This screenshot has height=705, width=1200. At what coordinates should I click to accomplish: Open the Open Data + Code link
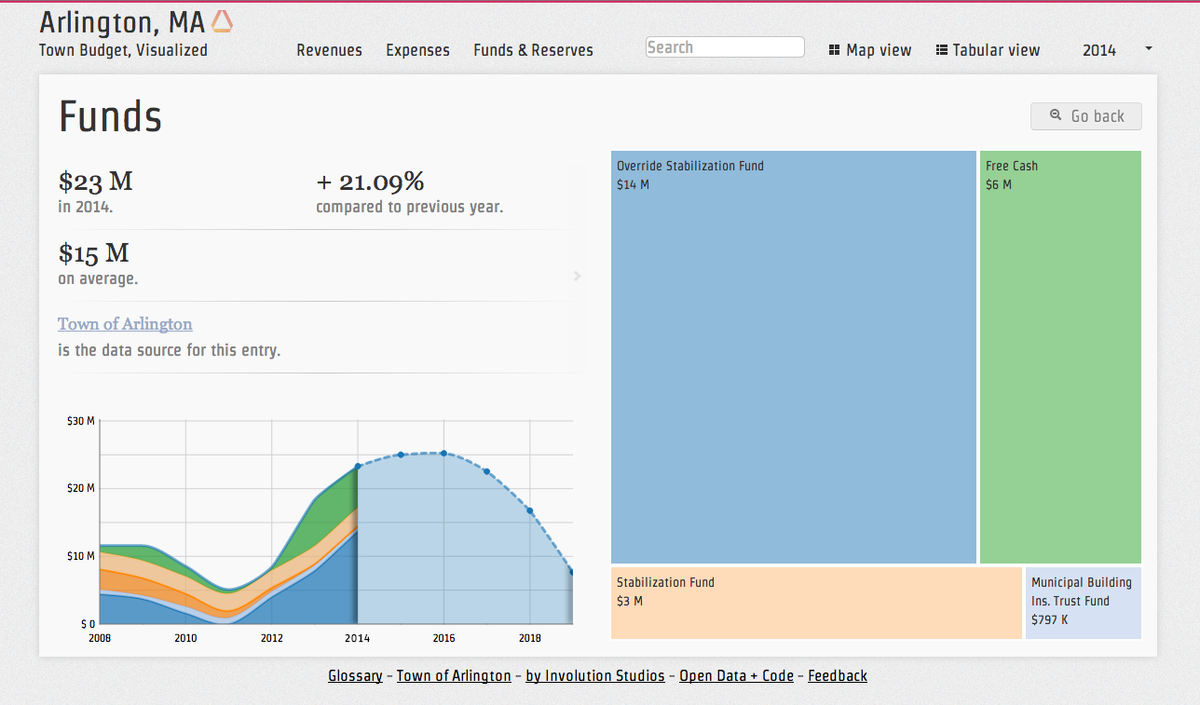tap(736, 676)
